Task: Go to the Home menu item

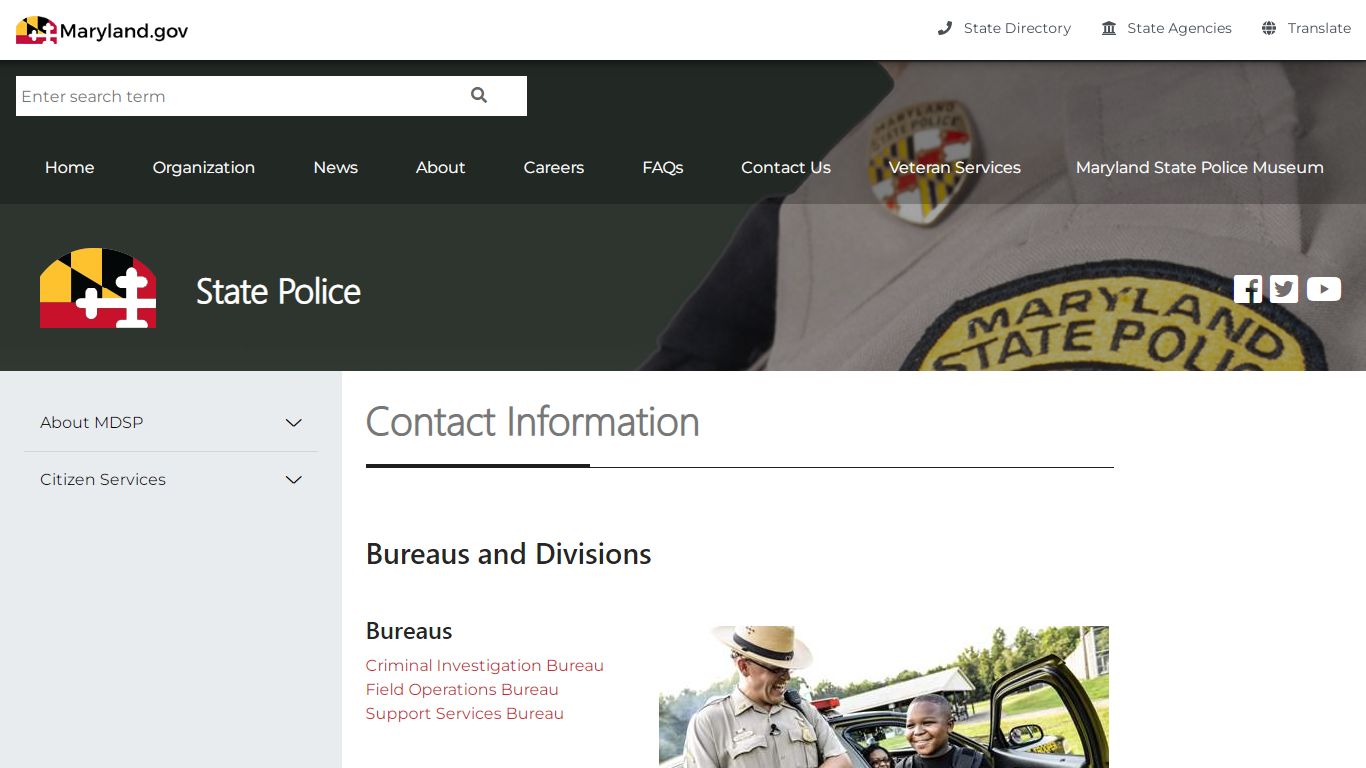Action: click(69, 167)
